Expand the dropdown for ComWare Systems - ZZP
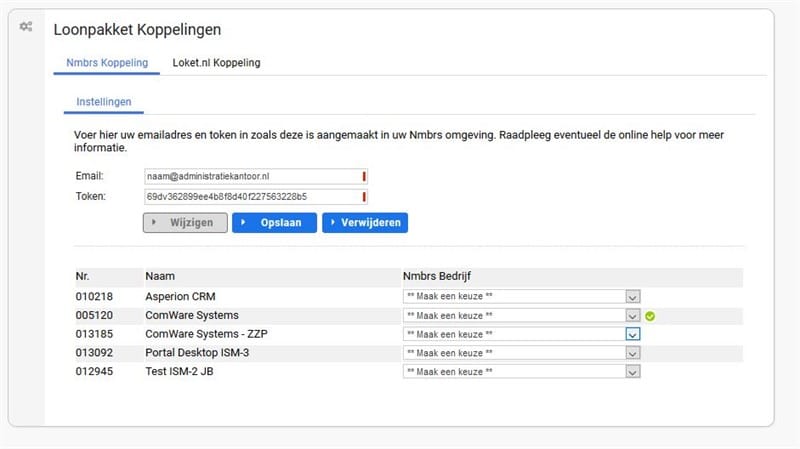Image resolution: width=800 pixels, height=449 pixels. 521,334
